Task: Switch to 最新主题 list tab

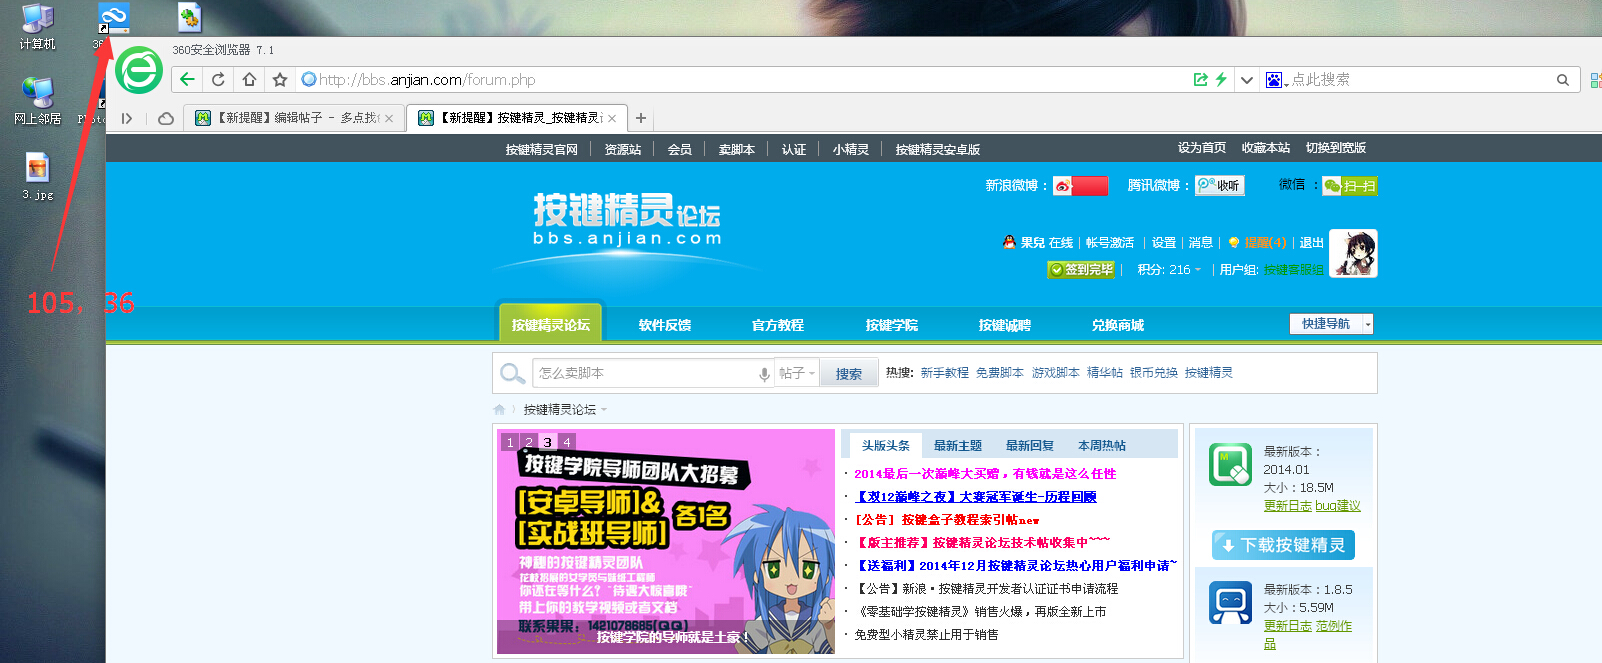Action: pos(957,445)
